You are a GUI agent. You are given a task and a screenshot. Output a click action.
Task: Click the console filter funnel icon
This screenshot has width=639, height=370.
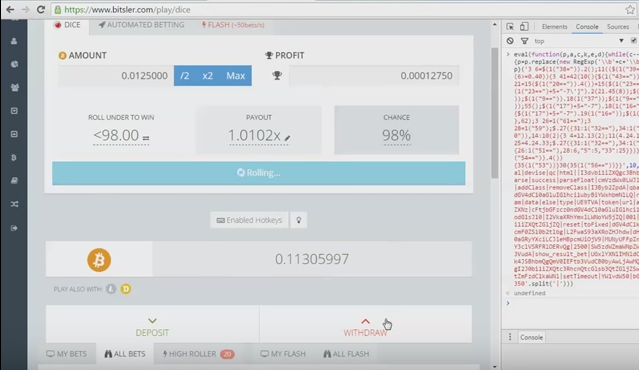[x=524, y=41]
